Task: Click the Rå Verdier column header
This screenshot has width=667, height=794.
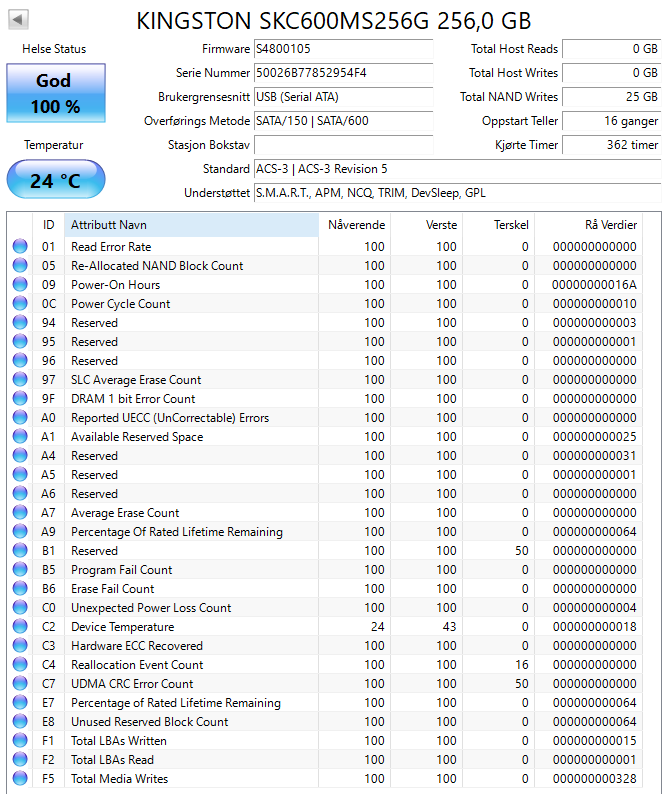Action: click(x=588, y=225)
